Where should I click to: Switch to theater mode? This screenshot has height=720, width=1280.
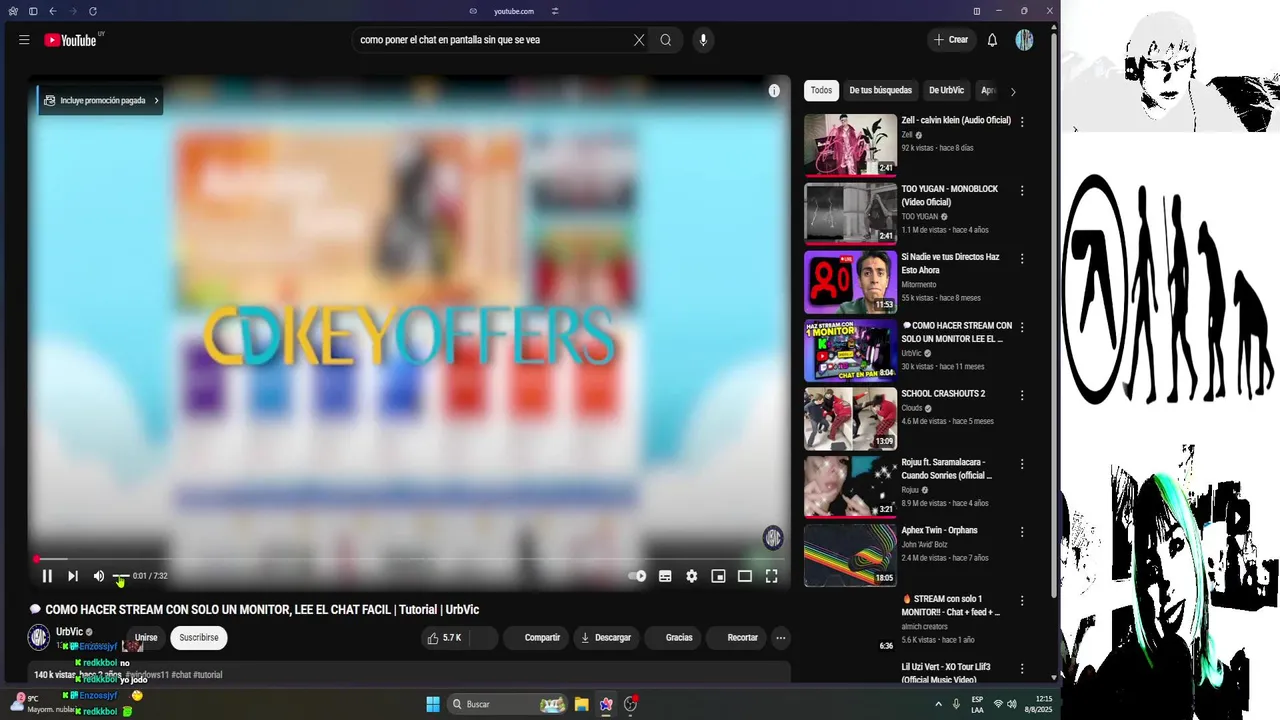coord(745,576)
